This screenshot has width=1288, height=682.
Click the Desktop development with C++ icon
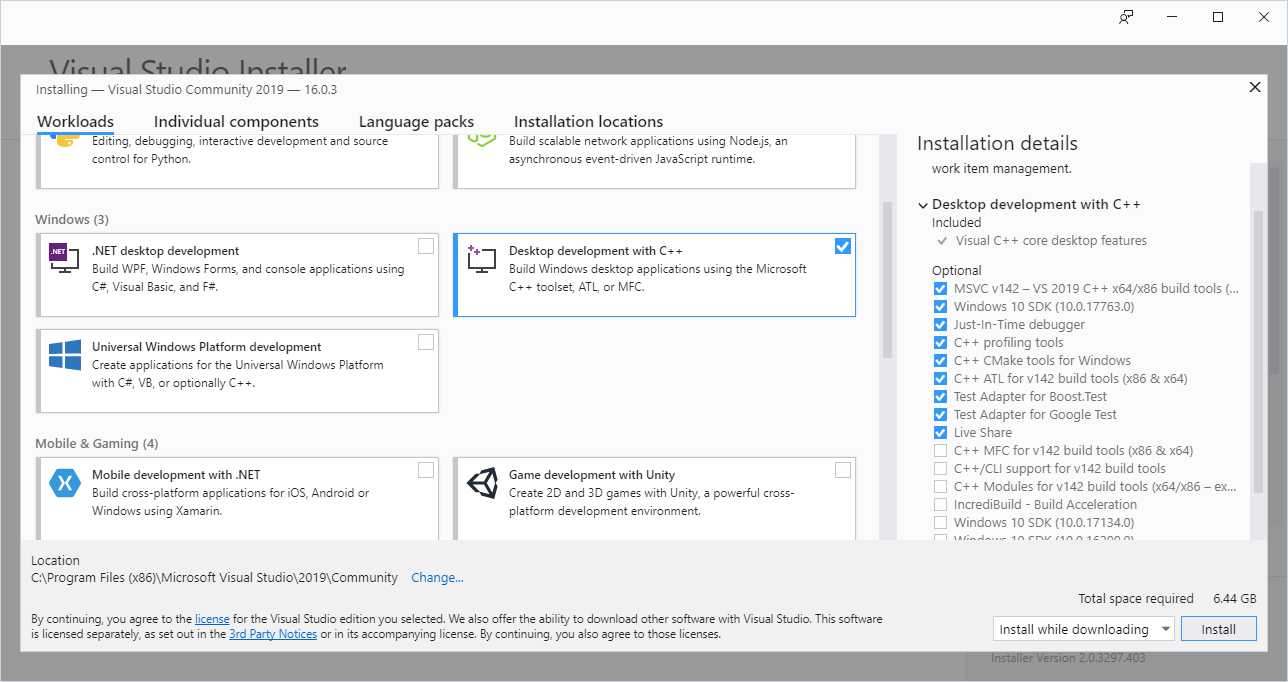click(482, 258)
